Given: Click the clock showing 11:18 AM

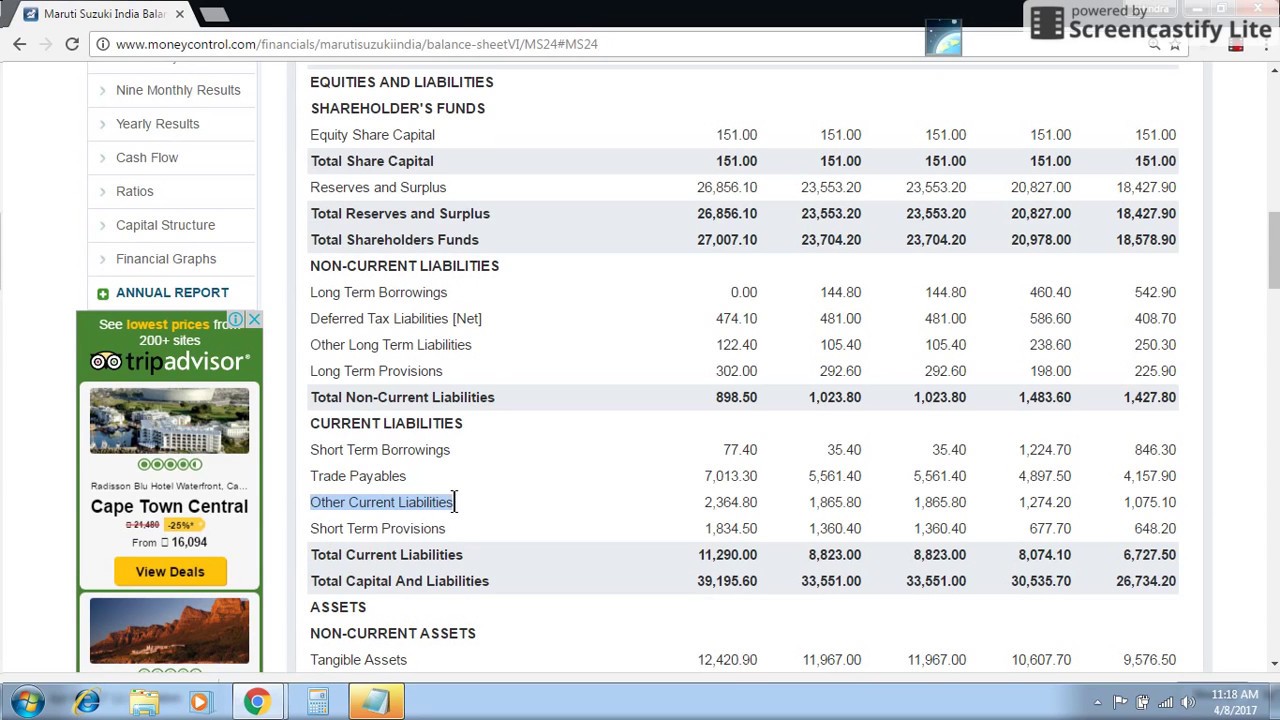Looking at the screenshot, I should [1234, 694].
